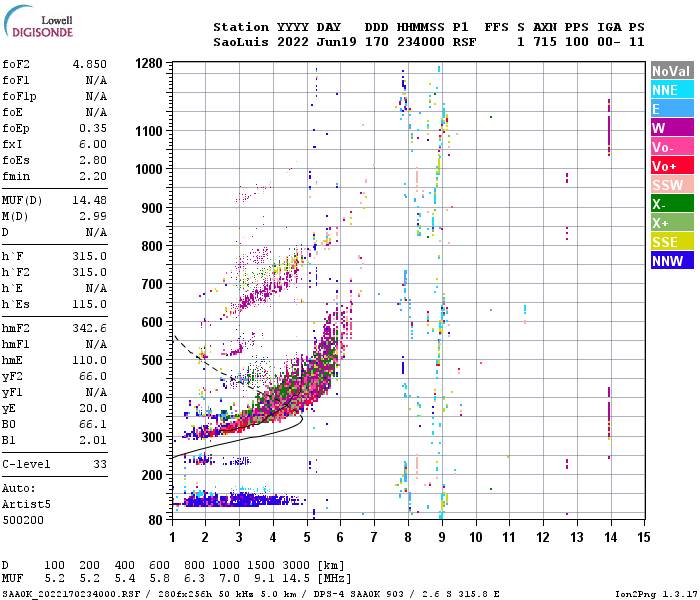Click the 5 MHz x-axis label
Viewport: 700px width, 600px height.
[307, 538]
